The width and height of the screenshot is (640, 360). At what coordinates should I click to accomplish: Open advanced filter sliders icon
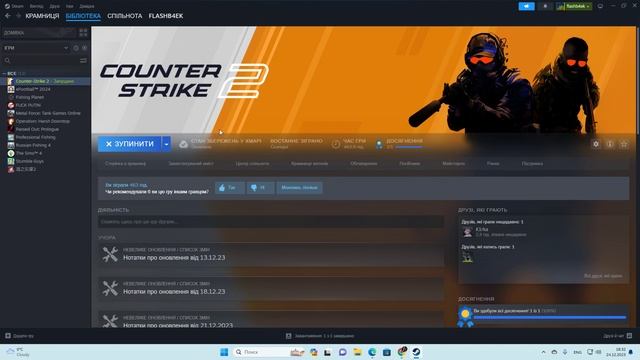[83, 60]
